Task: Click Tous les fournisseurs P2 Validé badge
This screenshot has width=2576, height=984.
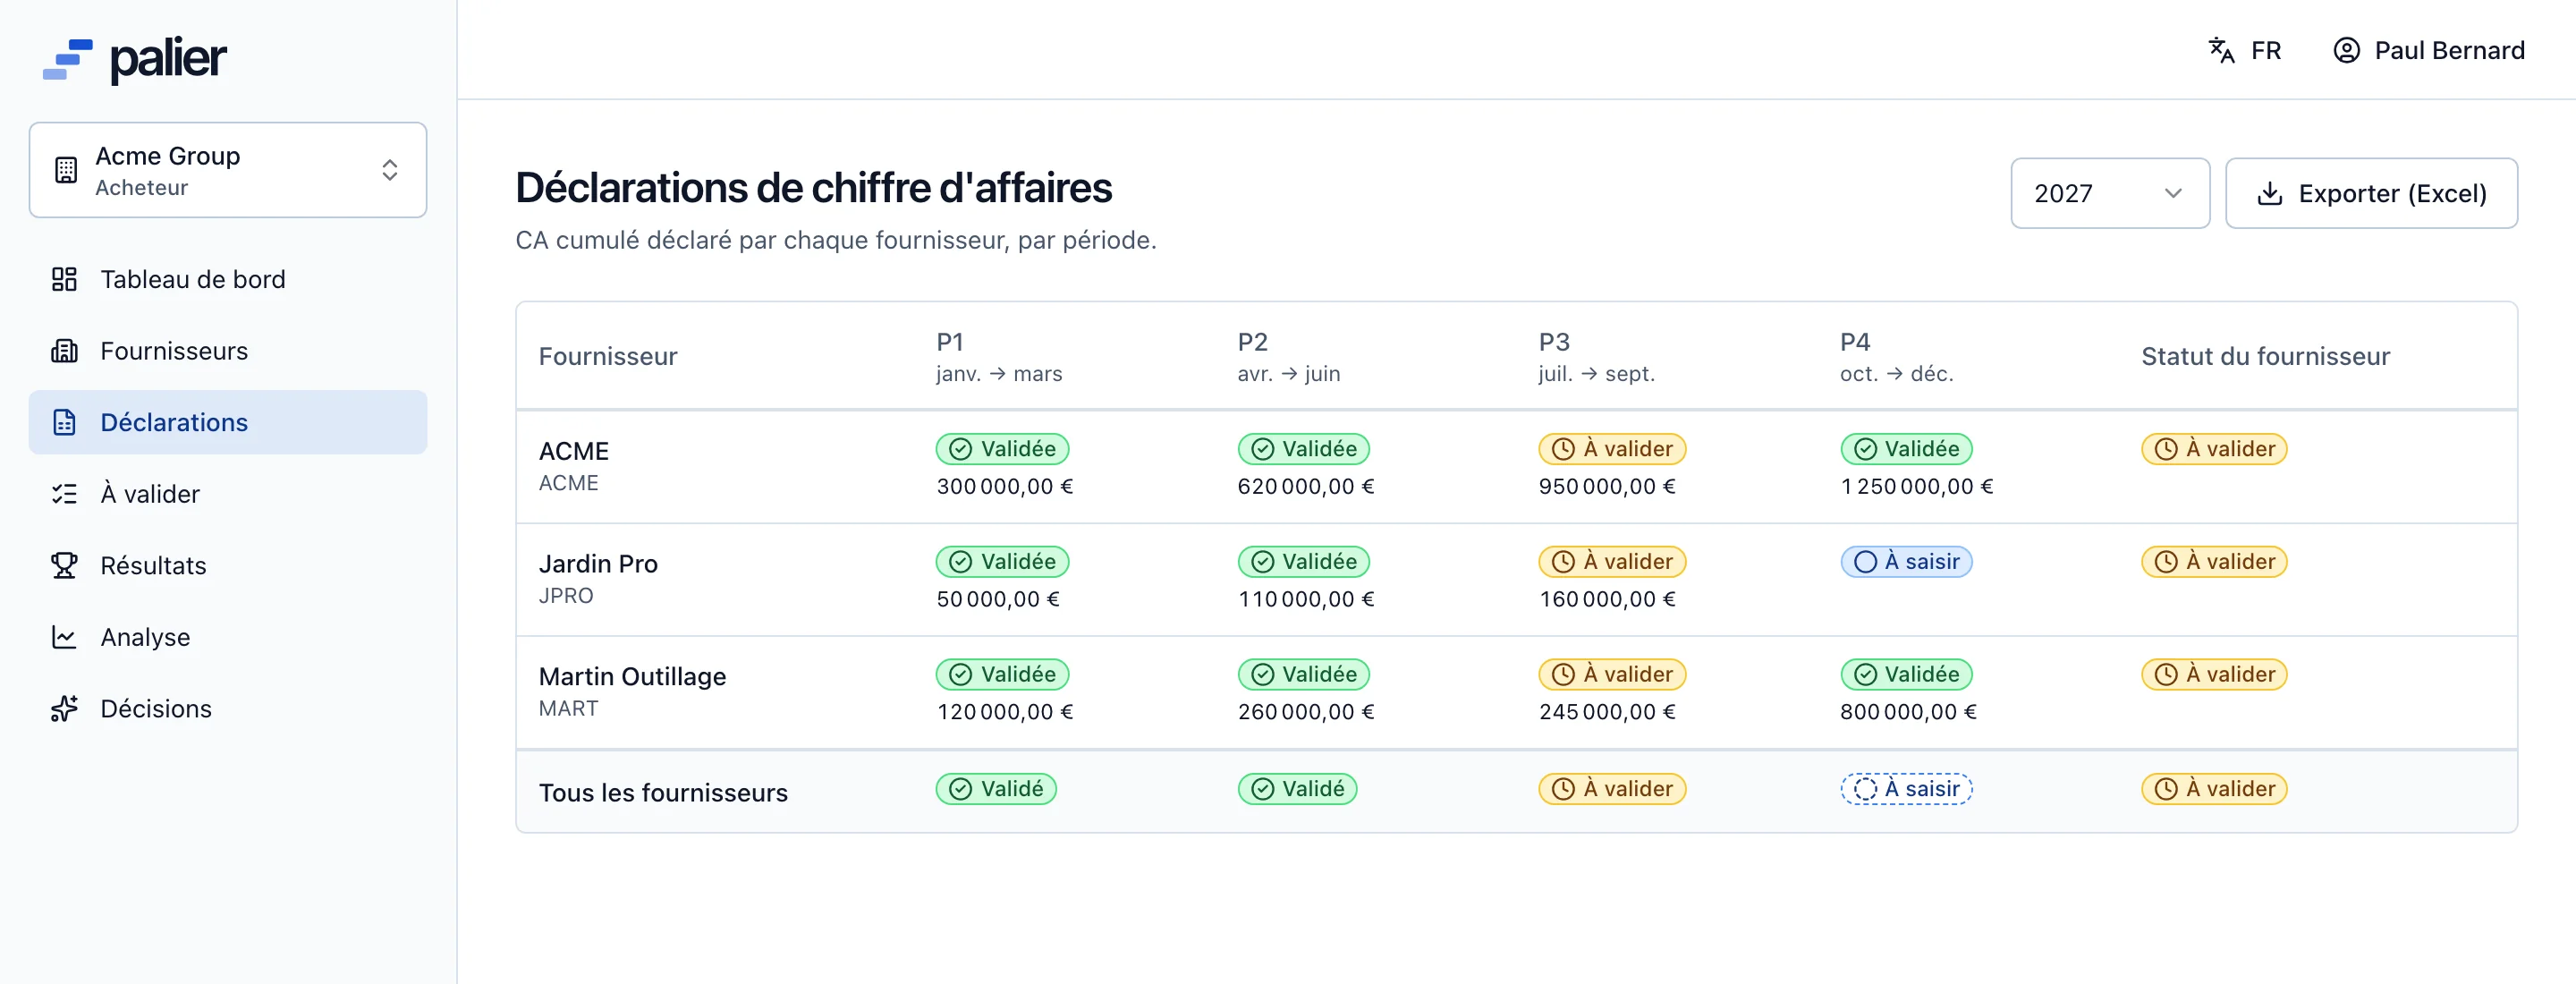Action: pos(1297,789)
